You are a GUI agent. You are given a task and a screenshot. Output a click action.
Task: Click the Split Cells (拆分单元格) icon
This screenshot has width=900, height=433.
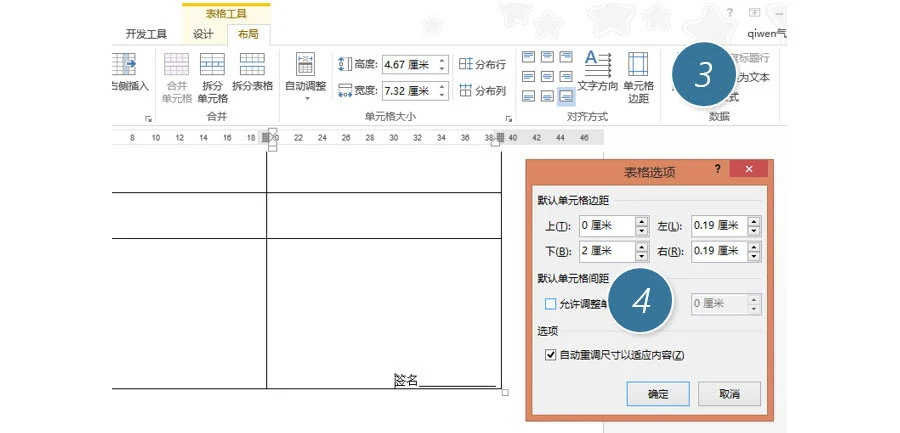coord(212,65)
